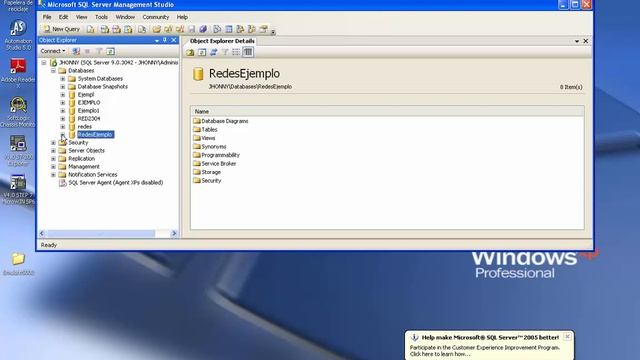This screenshot has width=640, height=360.
Task: Open the Community menu
Action: click(x=156, y=17)
